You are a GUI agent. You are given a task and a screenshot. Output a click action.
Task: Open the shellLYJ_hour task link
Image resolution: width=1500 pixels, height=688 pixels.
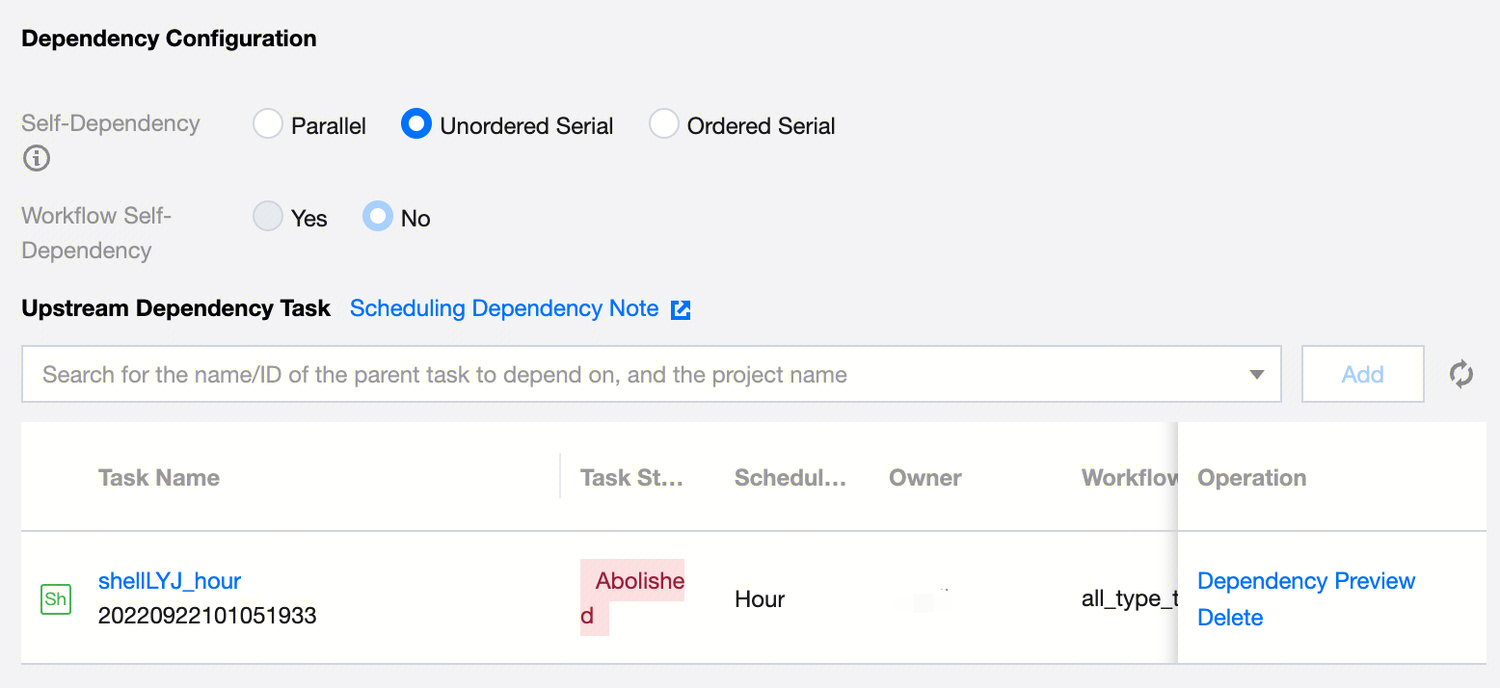(169, 581)
